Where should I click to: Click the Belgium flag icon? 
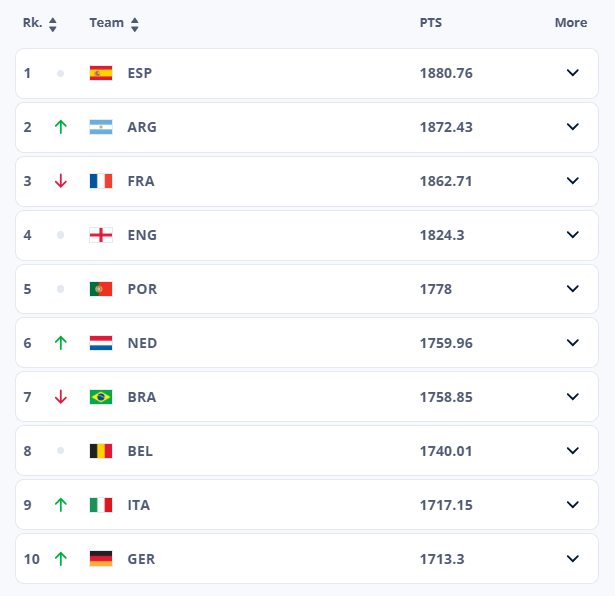(x=101, y=451)
